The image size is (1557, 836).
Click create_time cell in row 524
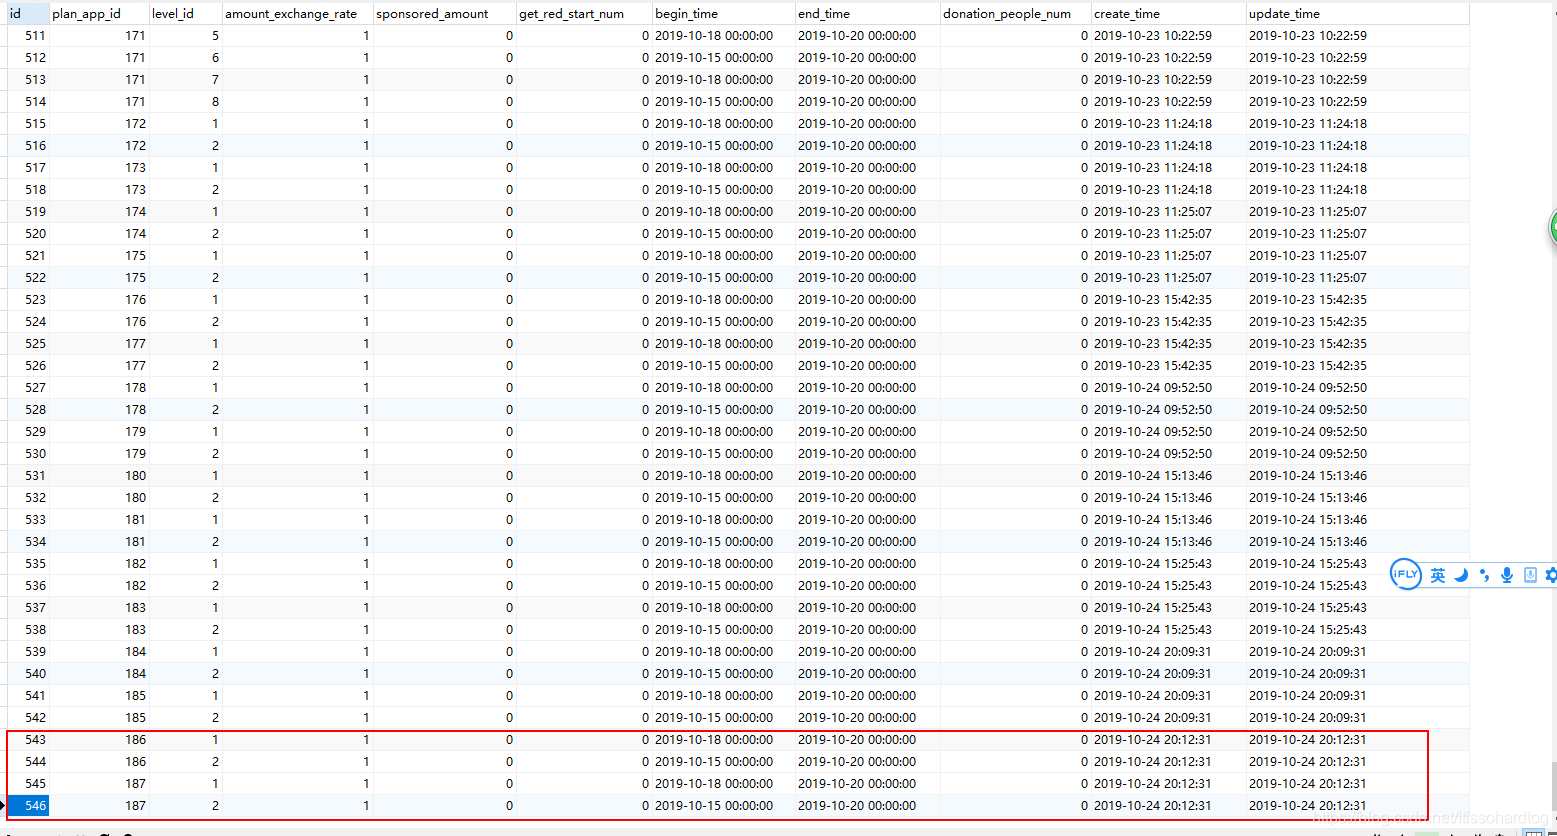tap(1168, 322)
